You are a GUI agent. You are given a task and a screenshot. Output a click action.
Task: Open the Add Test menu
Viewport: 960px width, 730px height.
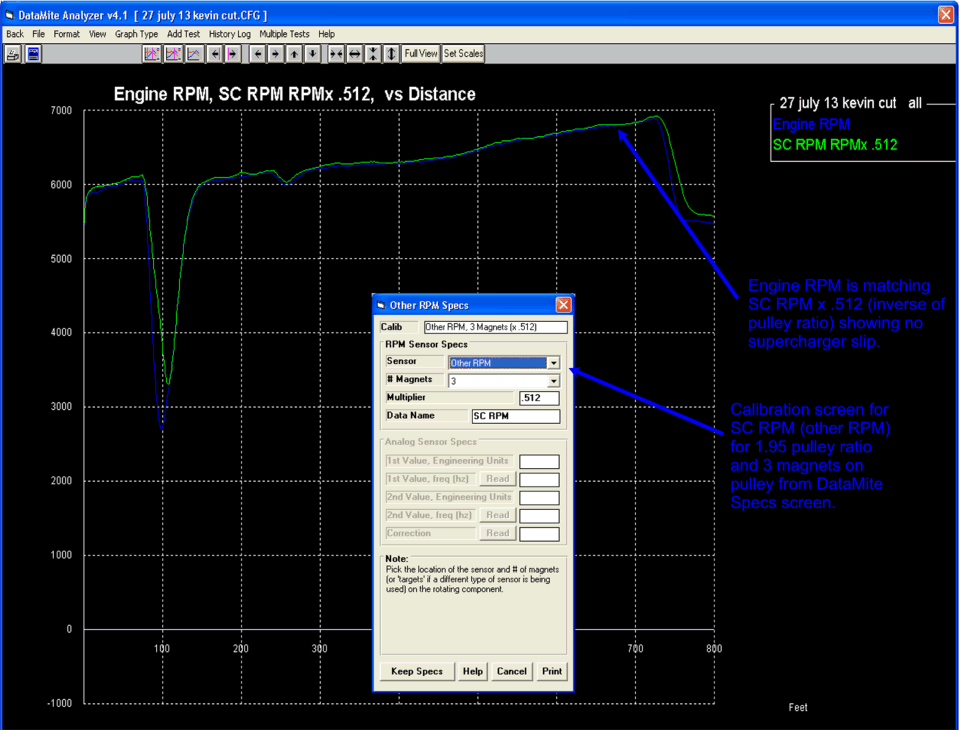[x=184, y=34]
